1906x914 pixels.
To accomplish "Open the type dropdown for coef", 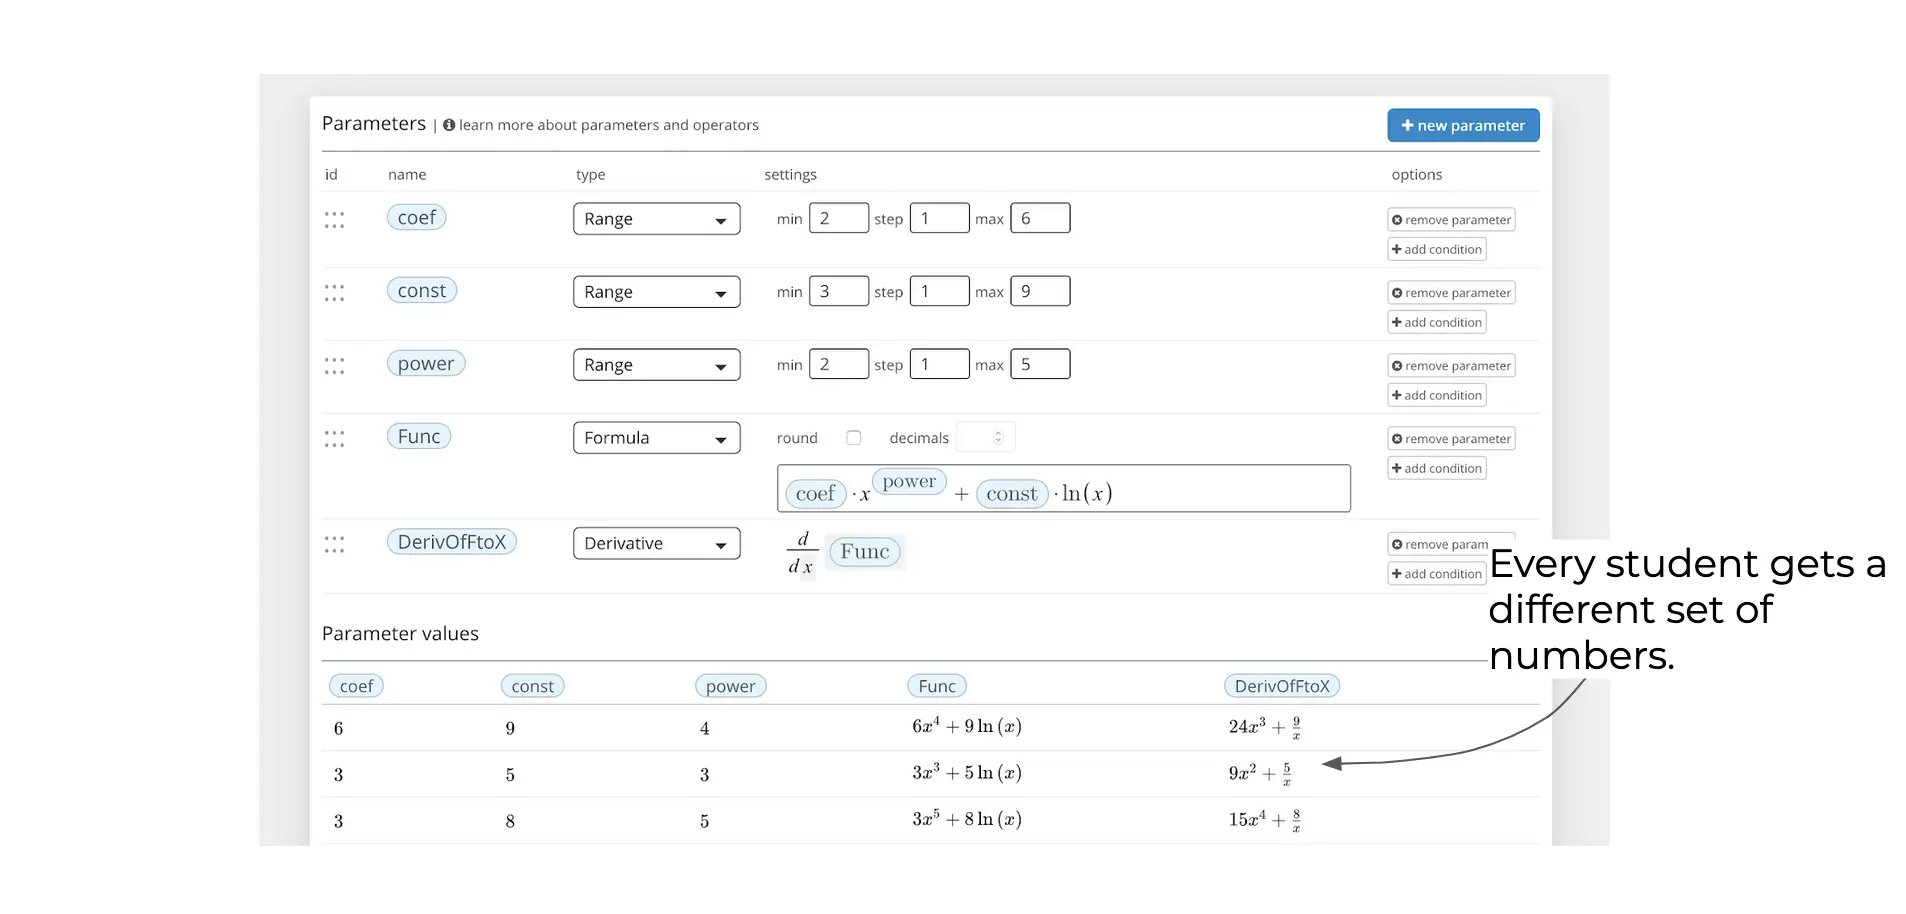I will [x=656, y=219].
